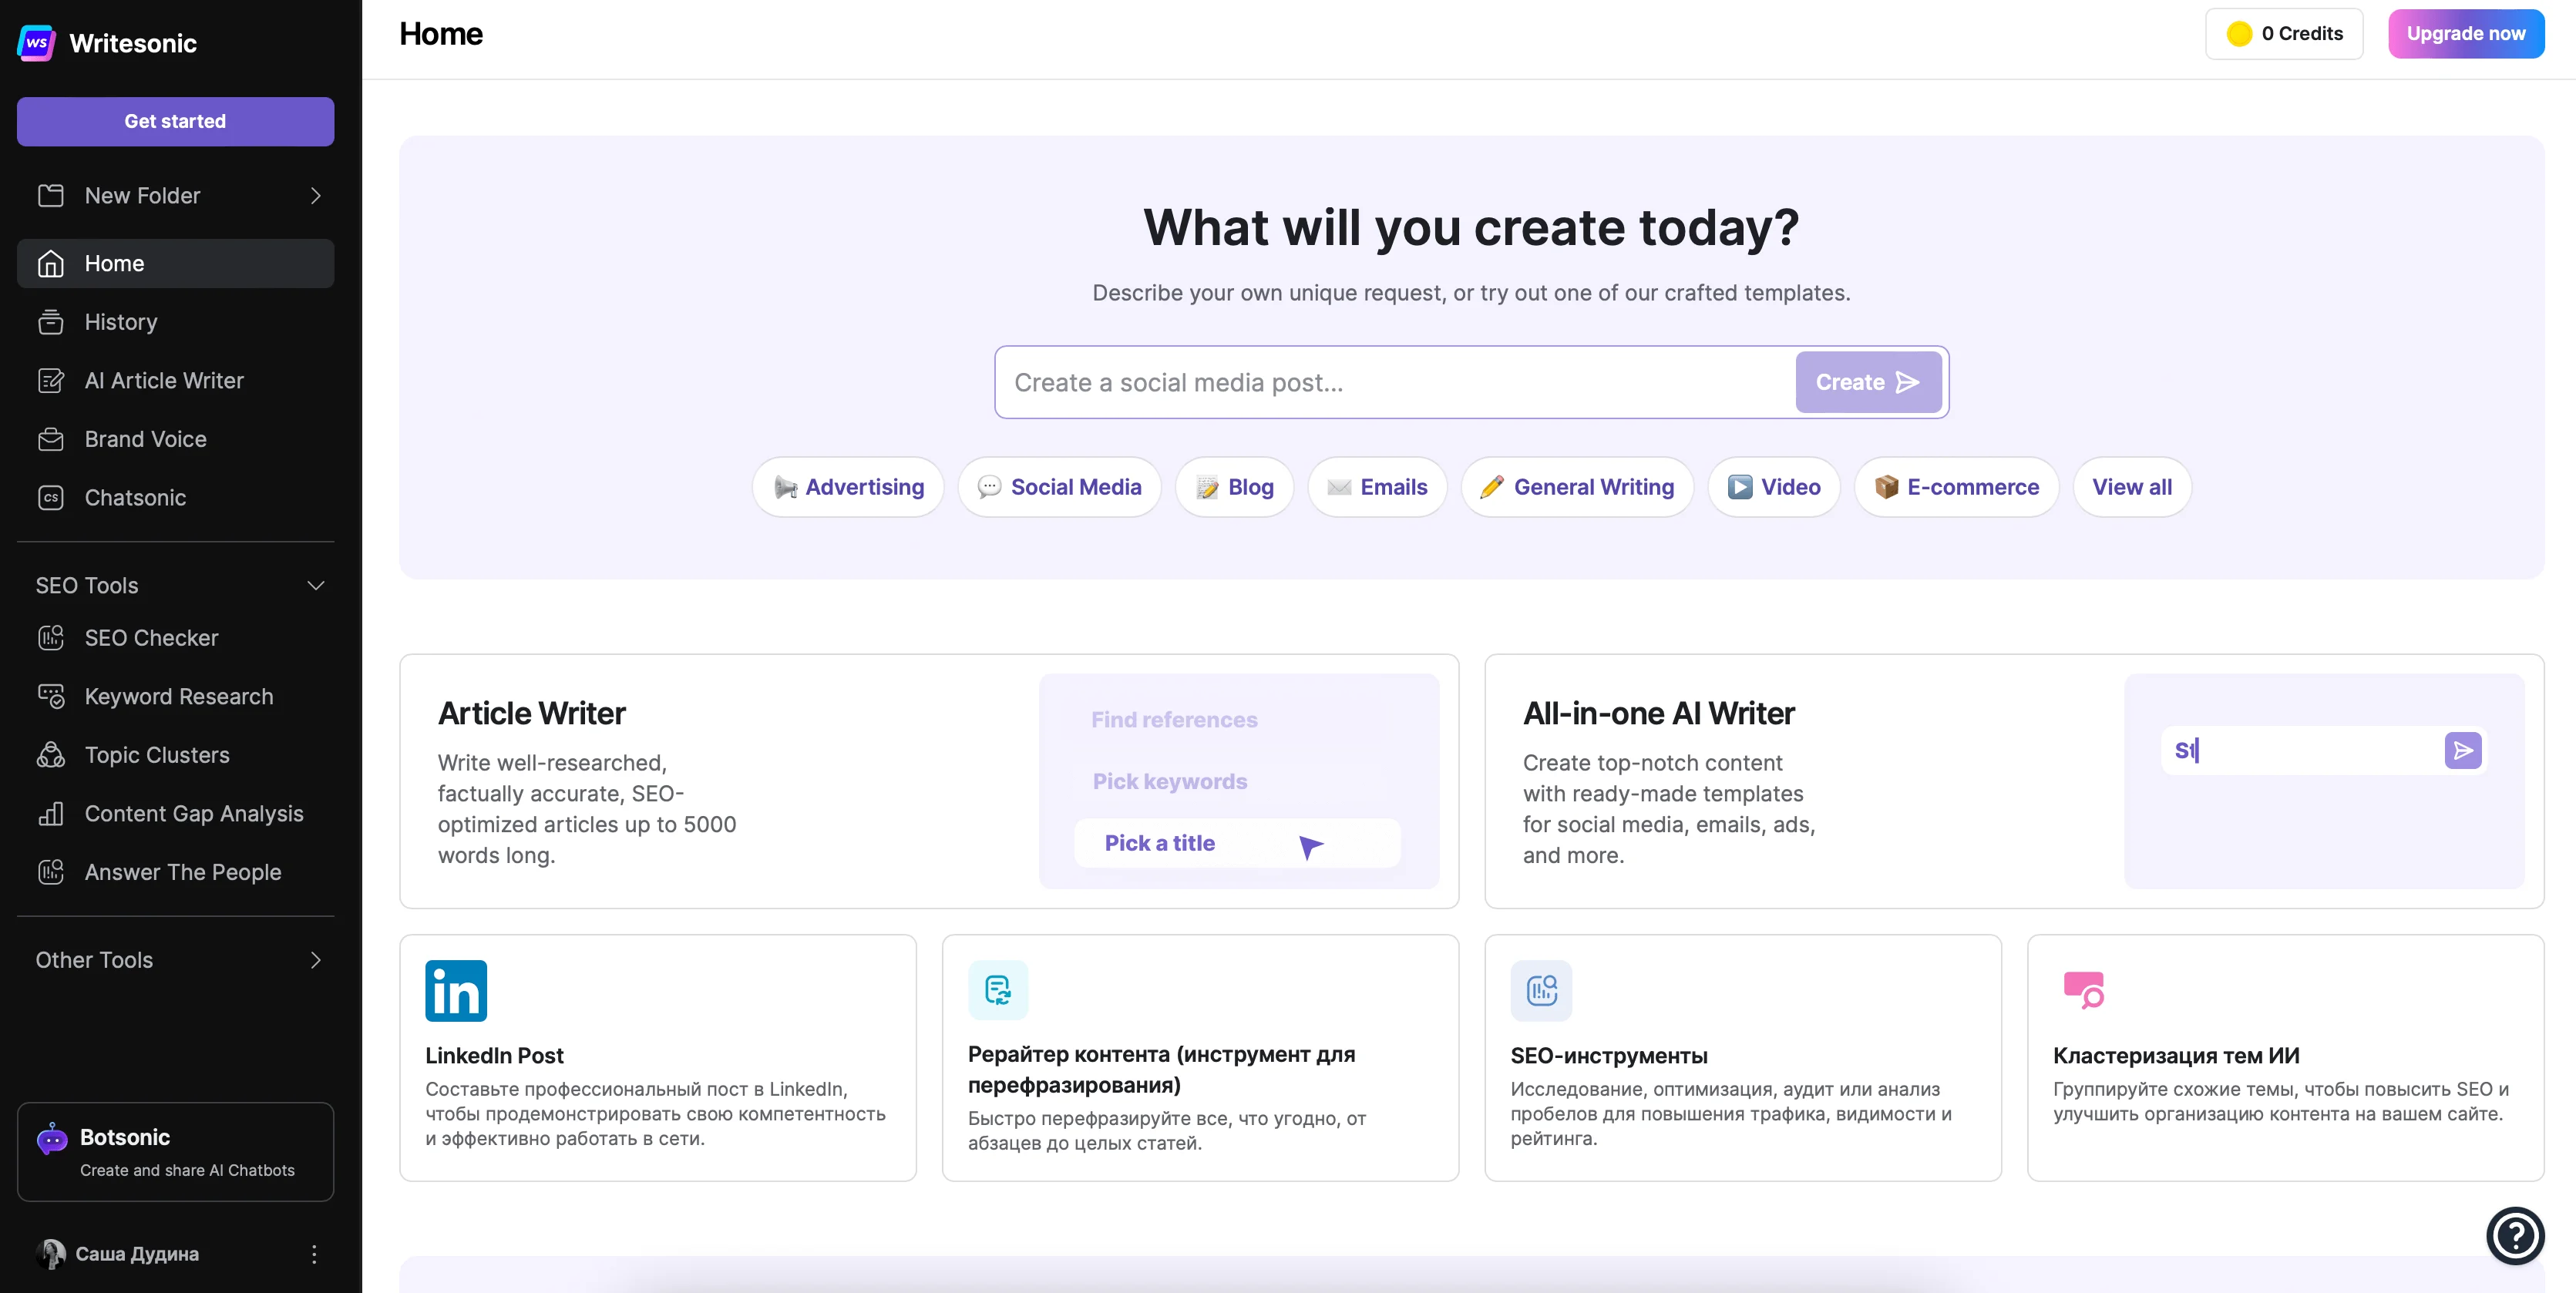Focus the 'Create a social media post' input
This screenshot has width=2576, height=1293.
pos(1393,383)
